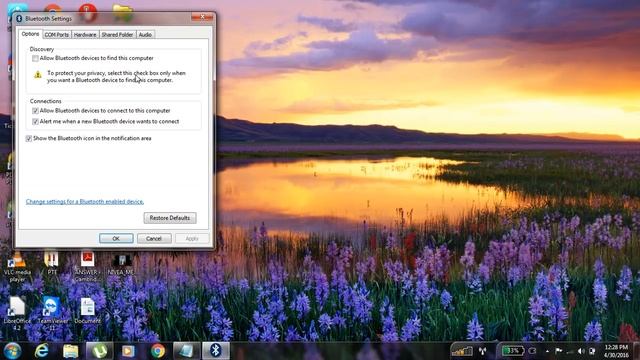This screenshot has width=640, height=360.
Task: Select the ANSWER PDF desktop icon
Action: coord(87,267)
